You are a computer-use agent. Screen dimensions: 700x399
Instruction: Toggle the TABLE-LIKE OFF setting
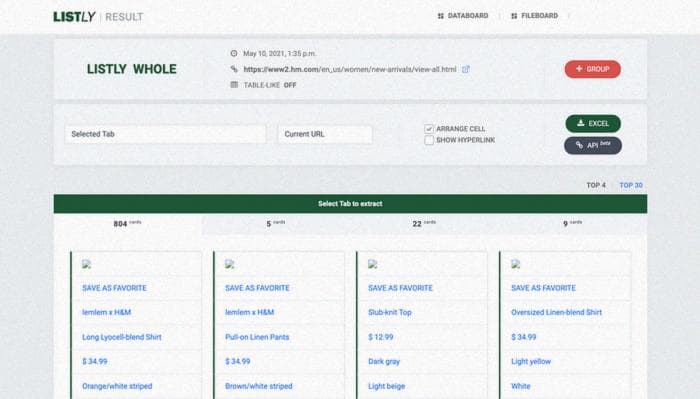270,85
